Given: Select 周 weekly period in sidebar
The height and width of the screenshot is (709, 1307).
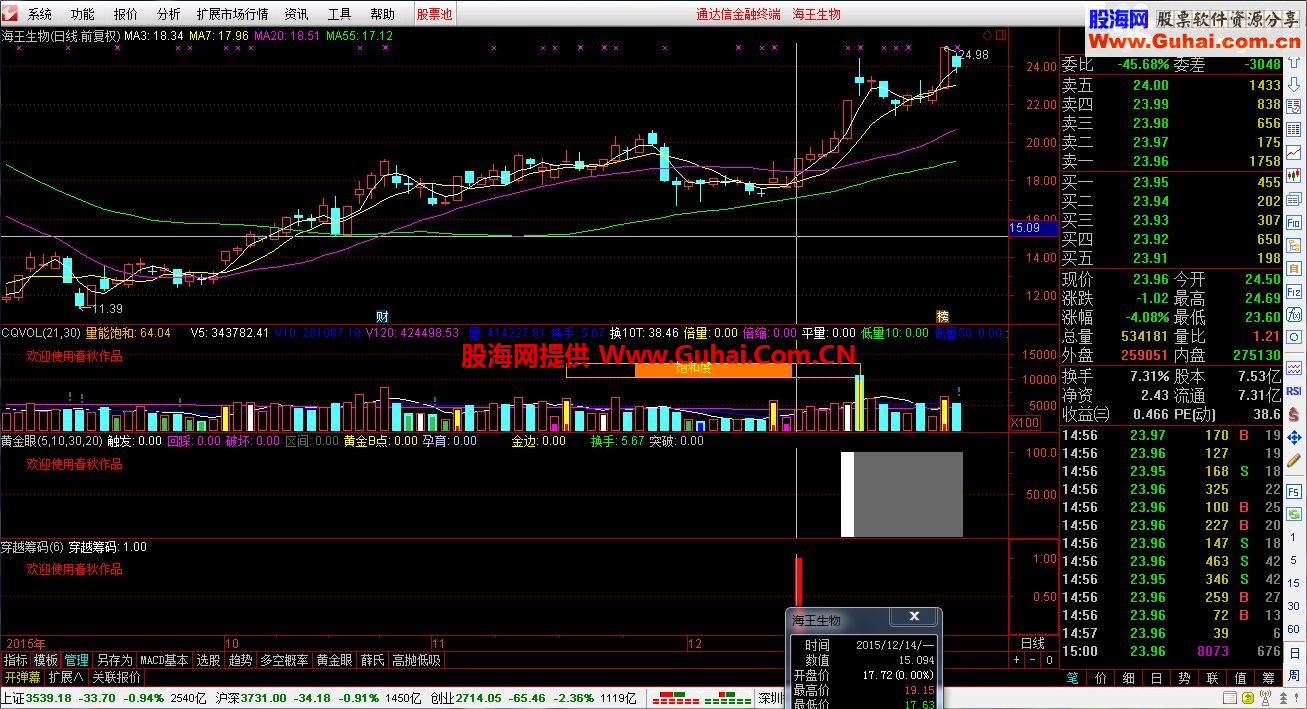Looking at the screenshot, I should coord(1294,675).
